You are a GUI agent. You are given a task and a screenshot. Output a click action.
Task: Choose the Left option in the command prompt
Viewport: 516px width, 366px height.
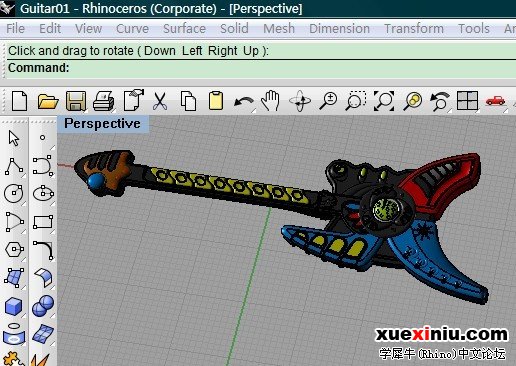tap(192, 51)
